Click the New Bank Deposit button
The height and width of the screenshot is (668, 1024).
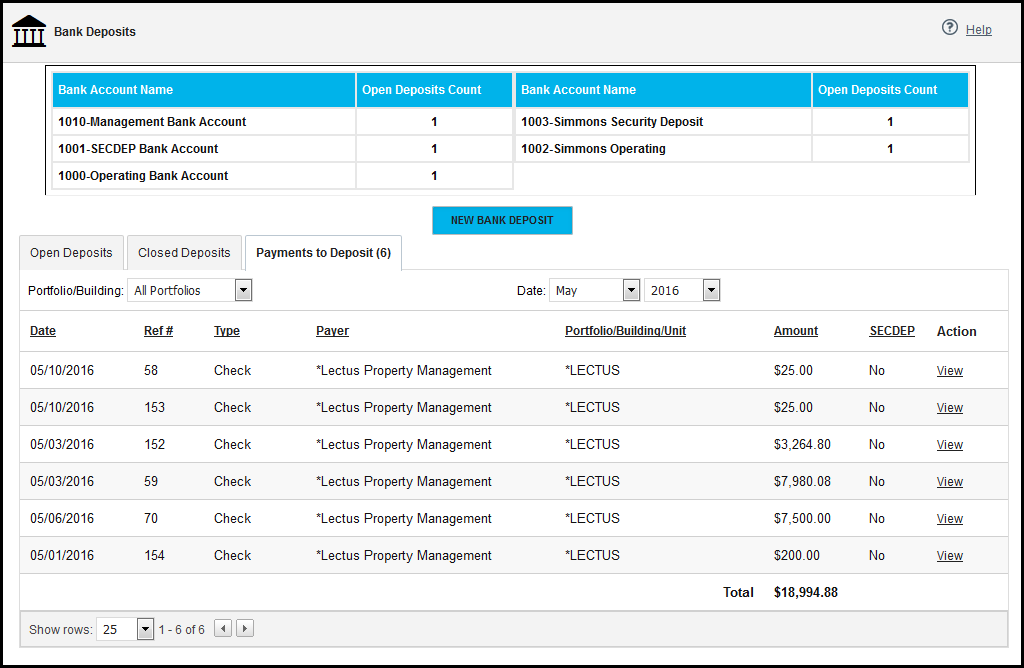502,220
